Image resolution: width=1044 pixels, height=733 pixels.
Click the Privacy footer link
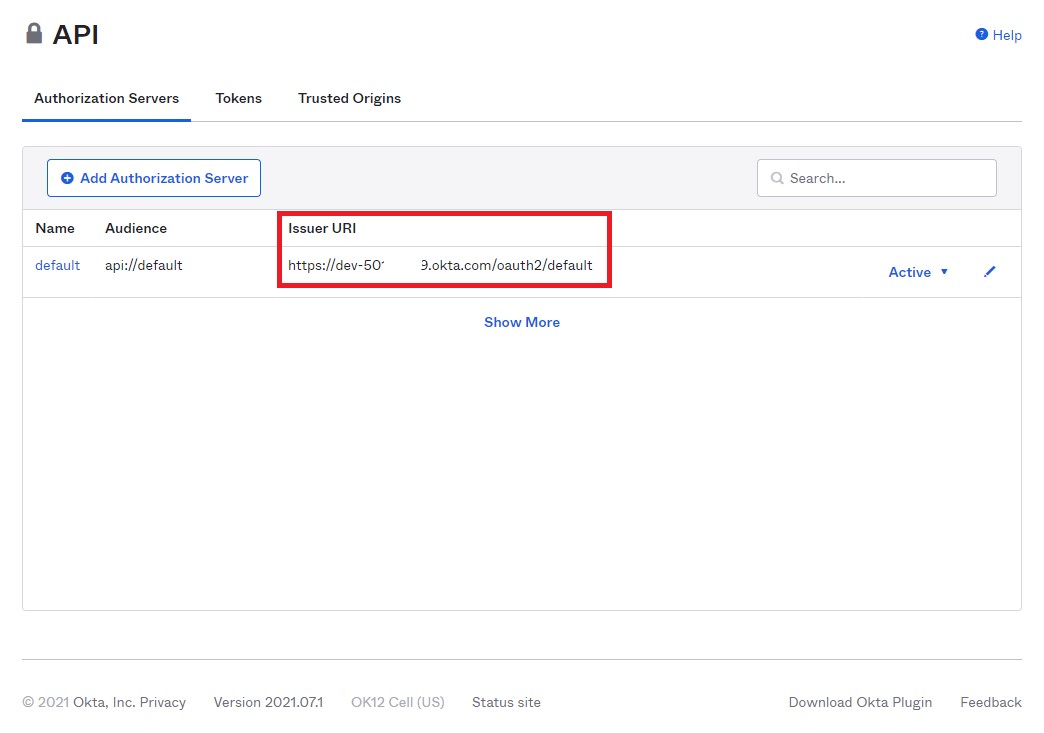pyautogui.click(x=163, y=702)
